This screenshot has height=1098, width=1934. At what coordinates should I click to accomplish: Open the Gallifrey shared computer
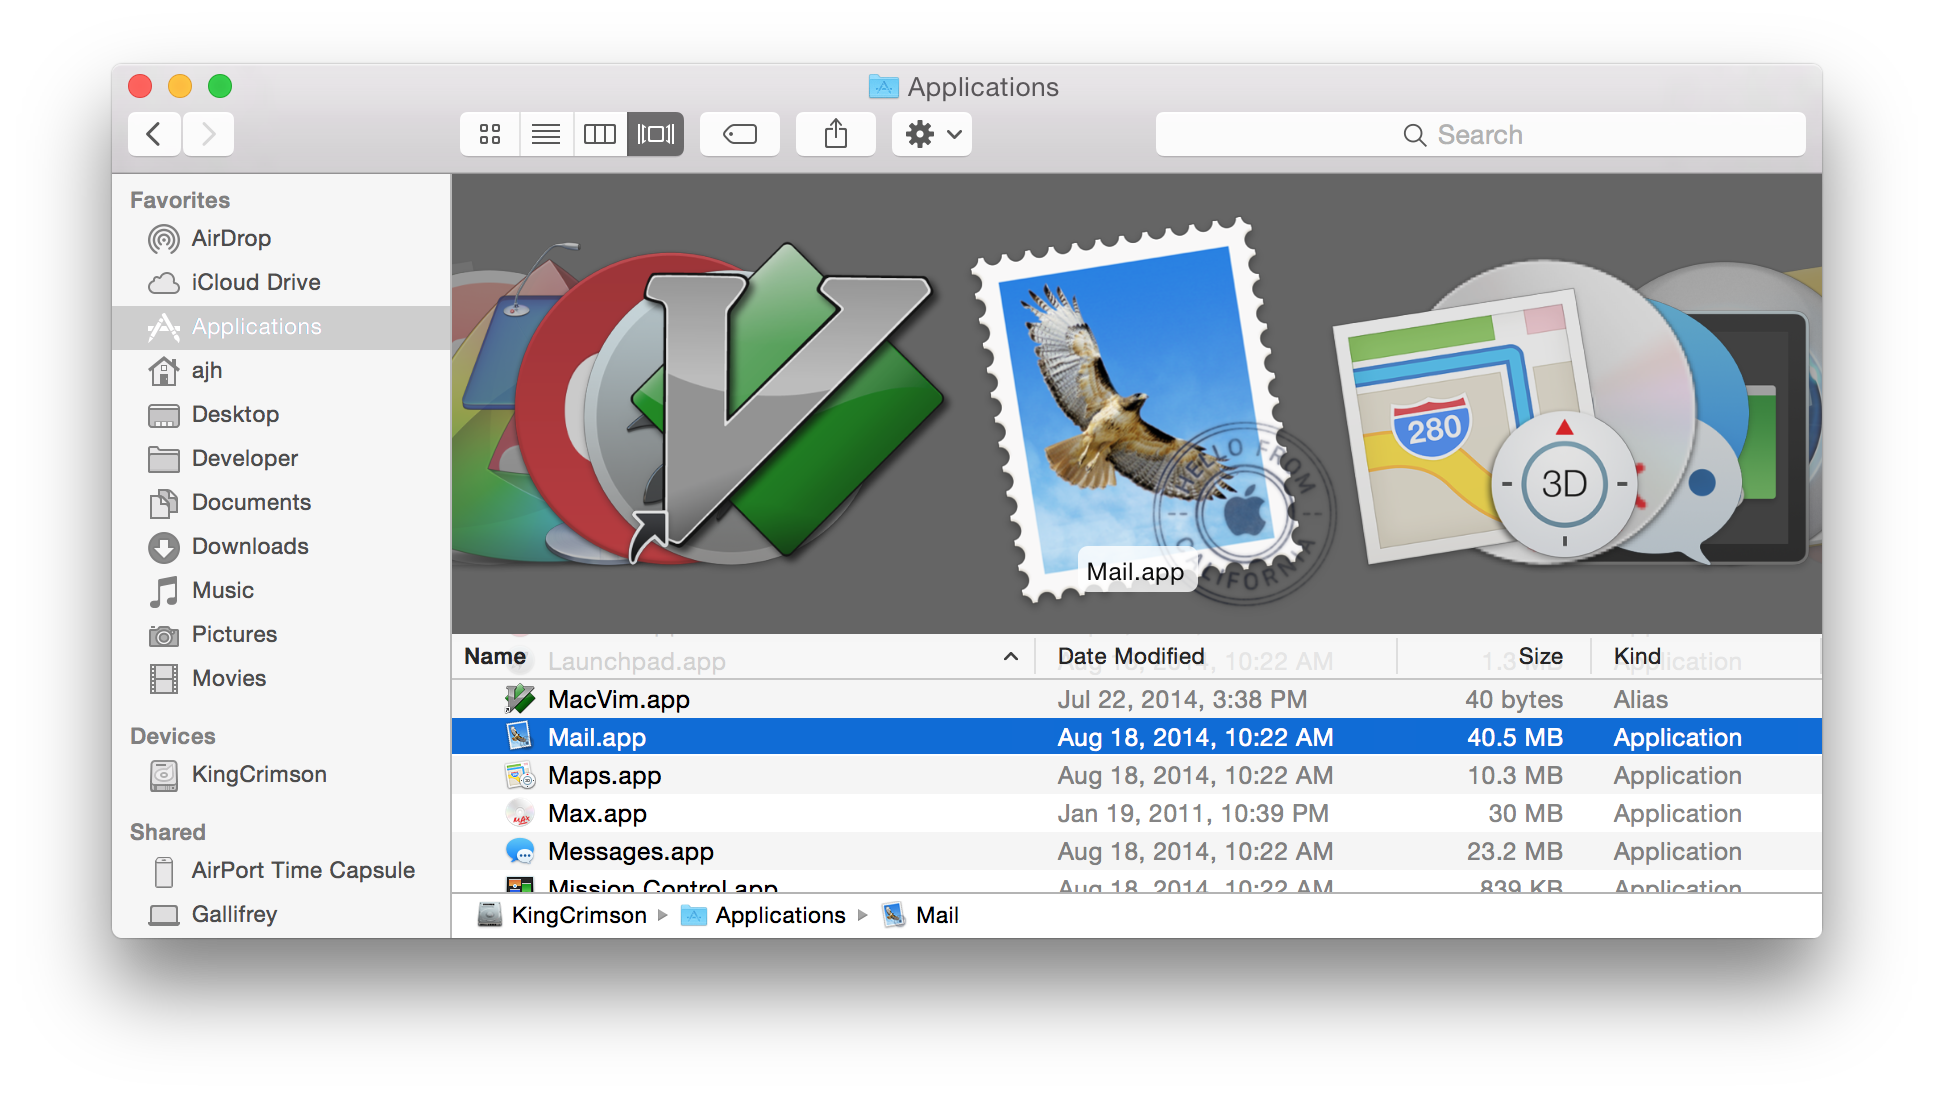pyautogui.click(x=281, y=915)
